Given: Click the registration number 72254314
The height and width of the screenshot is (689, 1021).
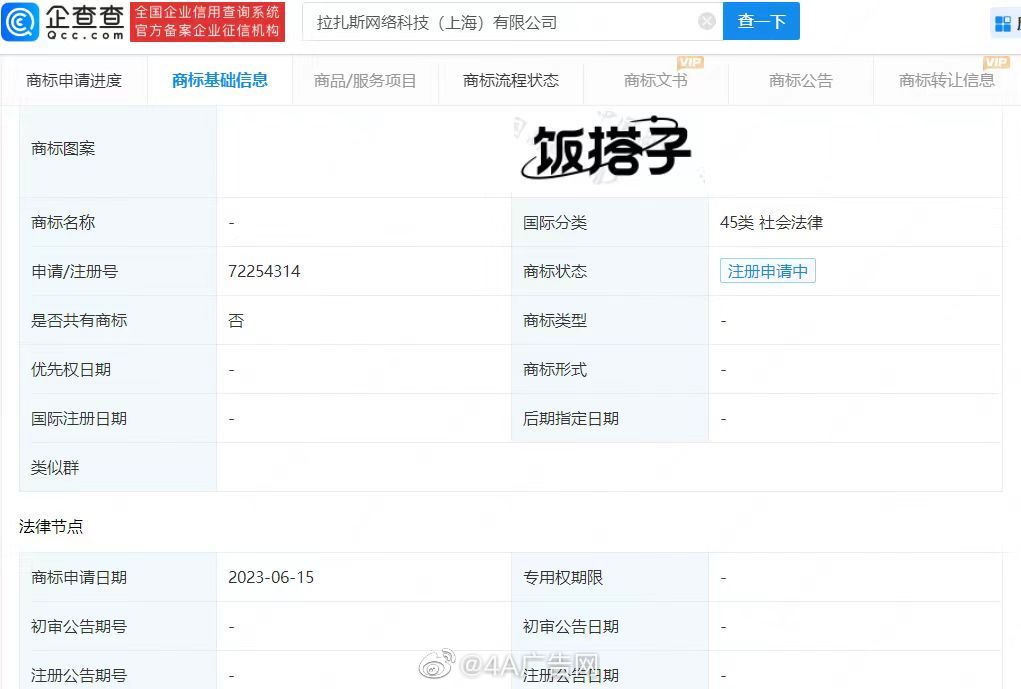Looking at the screenshot, I should point(264,271).
